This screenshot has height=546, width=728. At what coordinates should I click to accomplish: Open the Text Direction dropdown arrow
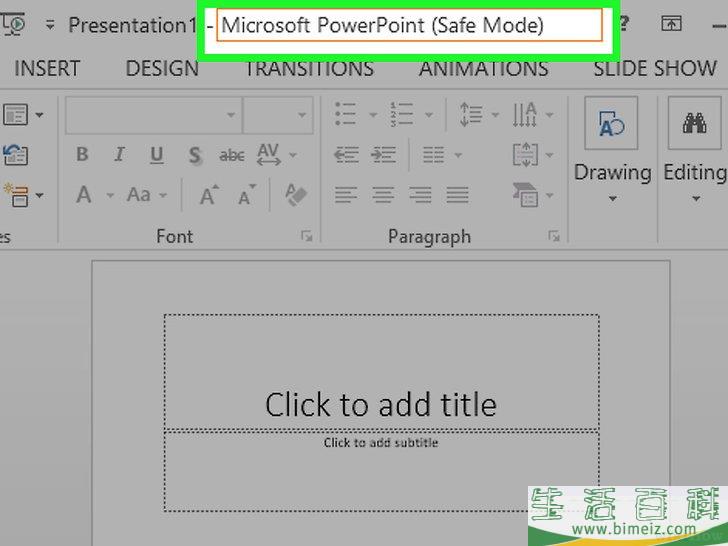[550, 115]
